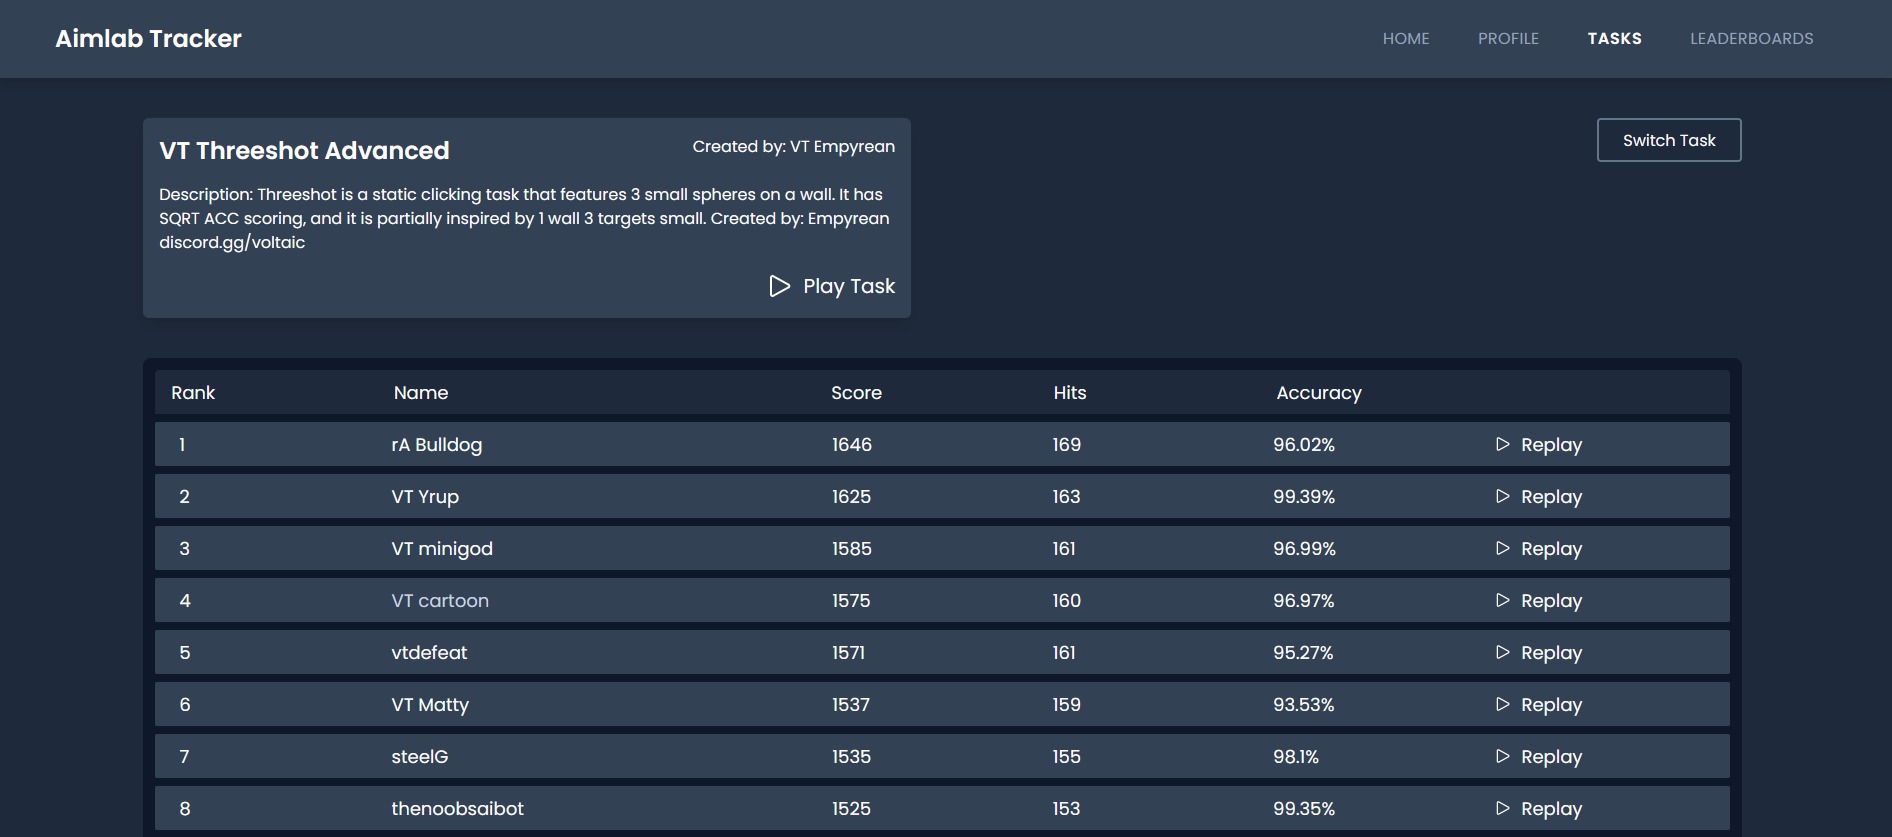Click the Aimlab Tracker logo title
This screenshot has height=837, width=1892.
coord(148,38)
